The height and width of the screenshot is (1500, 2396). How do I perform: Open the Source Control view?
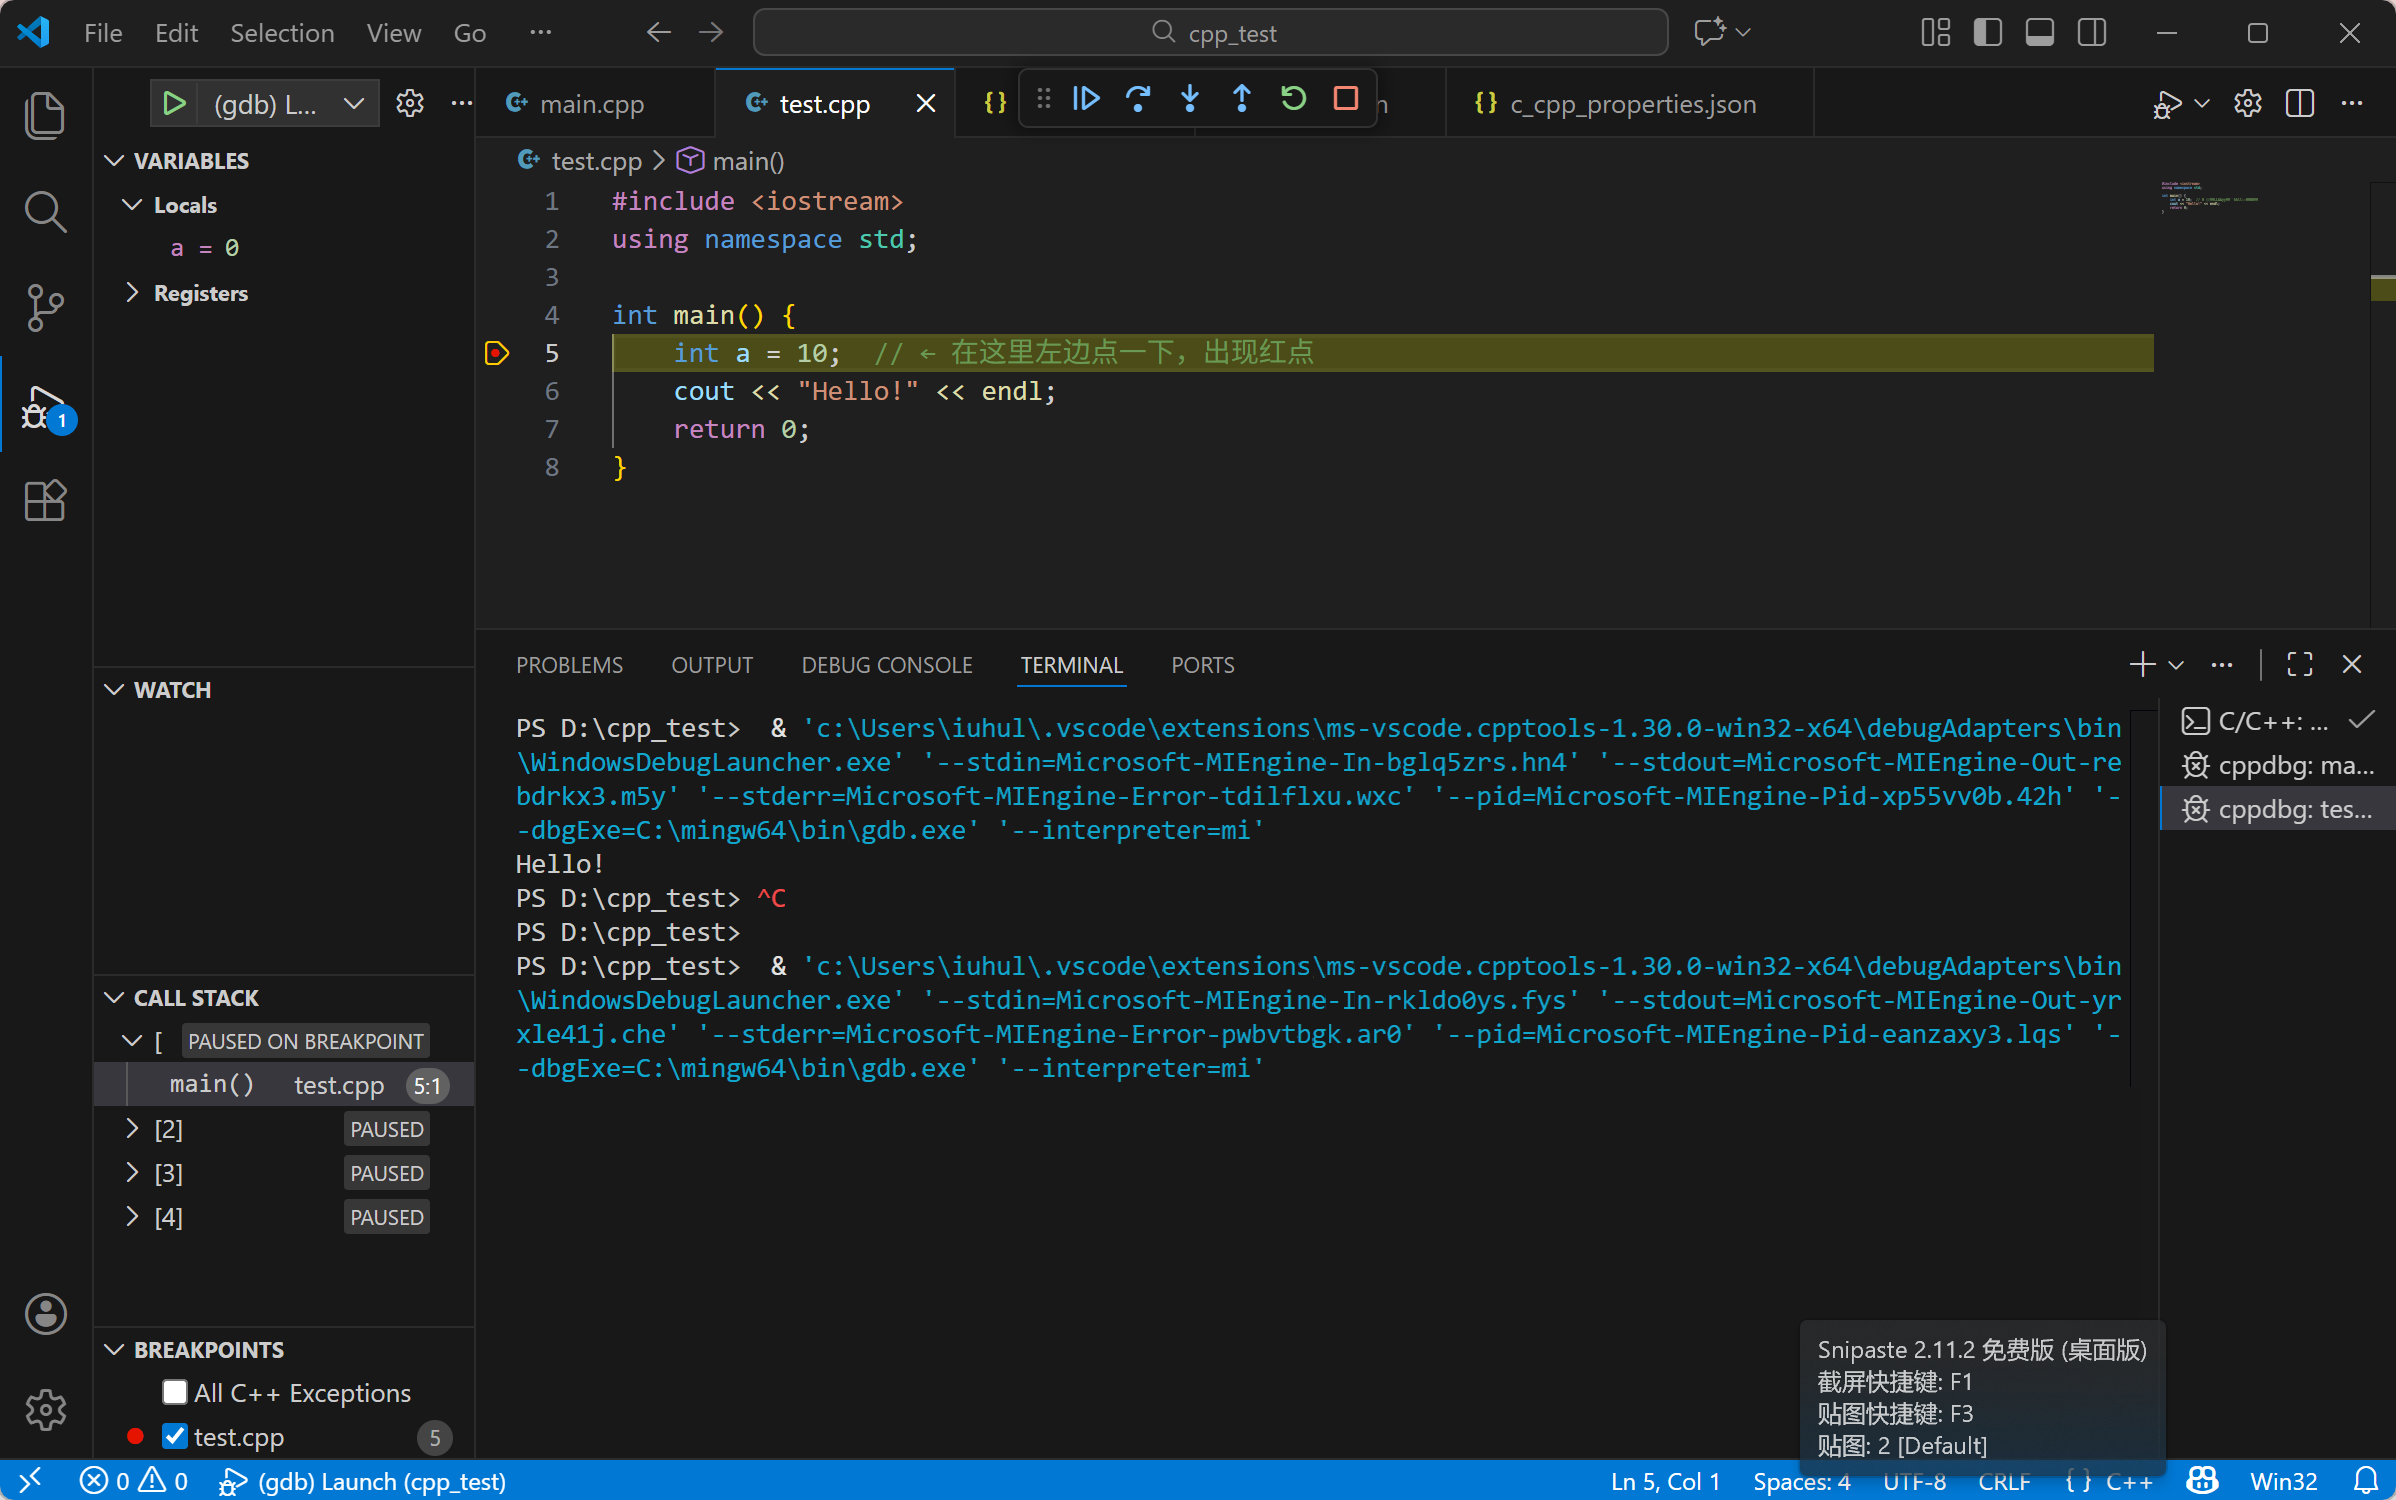[45, 307]
